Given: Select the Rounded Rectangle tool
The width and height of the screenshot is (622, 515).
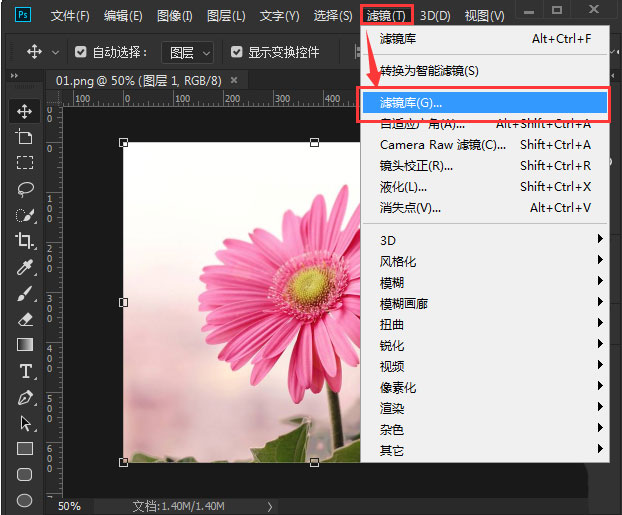Looking at the screenshot, I should pyautogui.click(x=25, y=475).
